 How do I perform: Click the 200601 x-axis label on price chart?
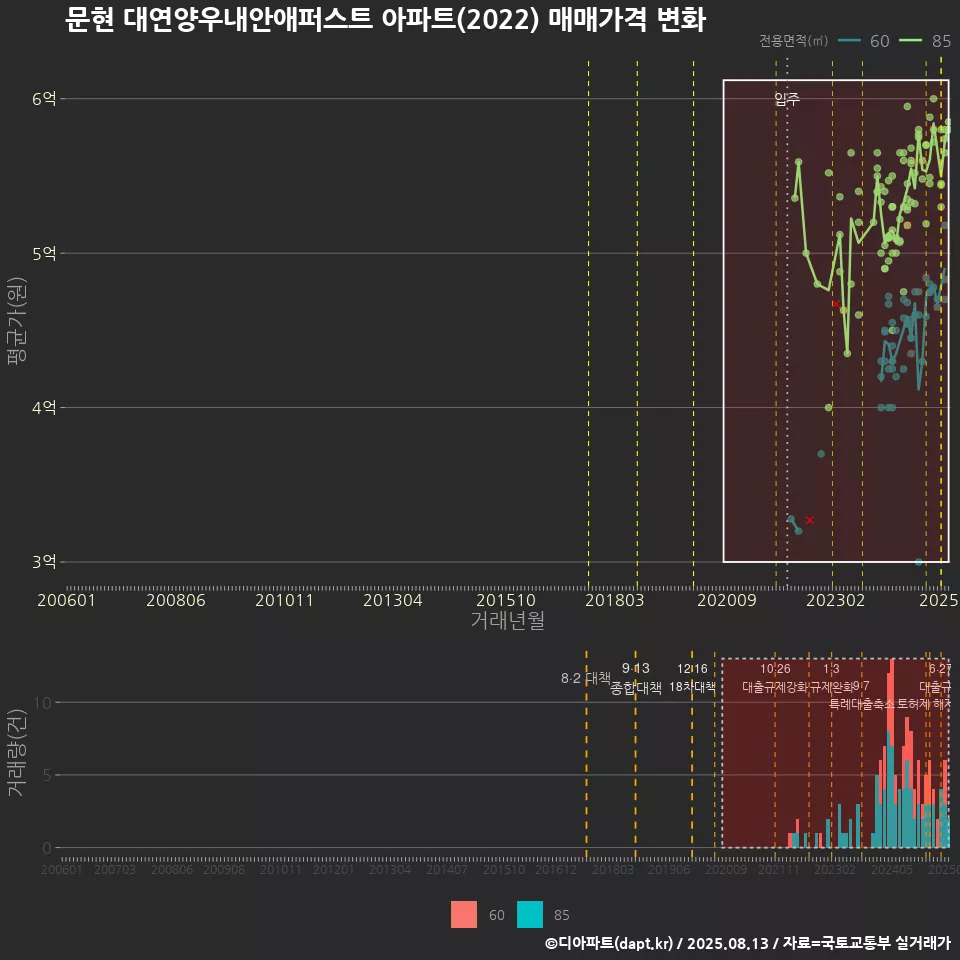point(66,600)
